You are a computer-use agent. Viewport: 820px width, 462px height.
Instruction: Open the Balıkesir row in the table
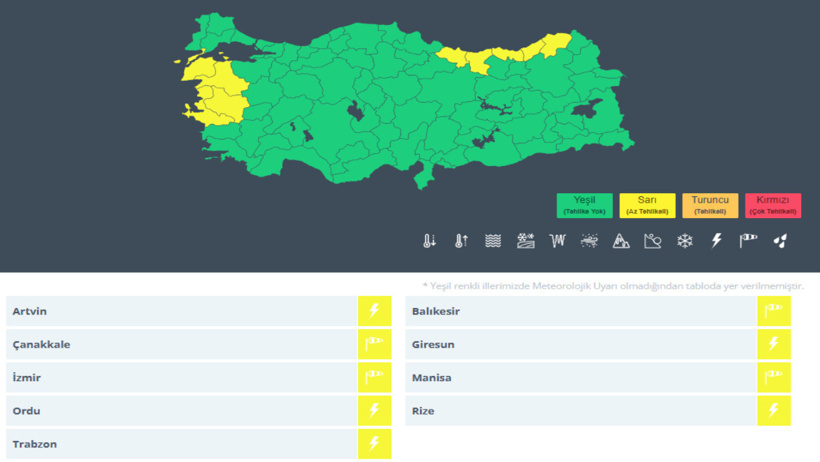tap(598, 311)
